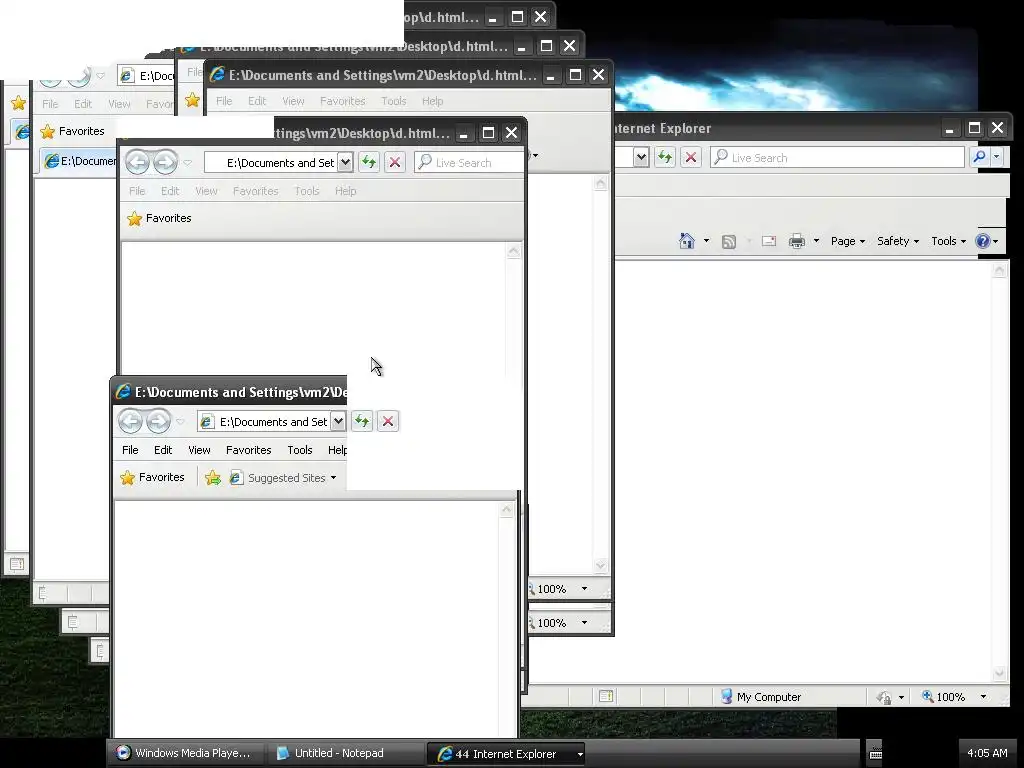Open the File menu in the frontmost window
The image size is (1024, 768).
[130, 450]
